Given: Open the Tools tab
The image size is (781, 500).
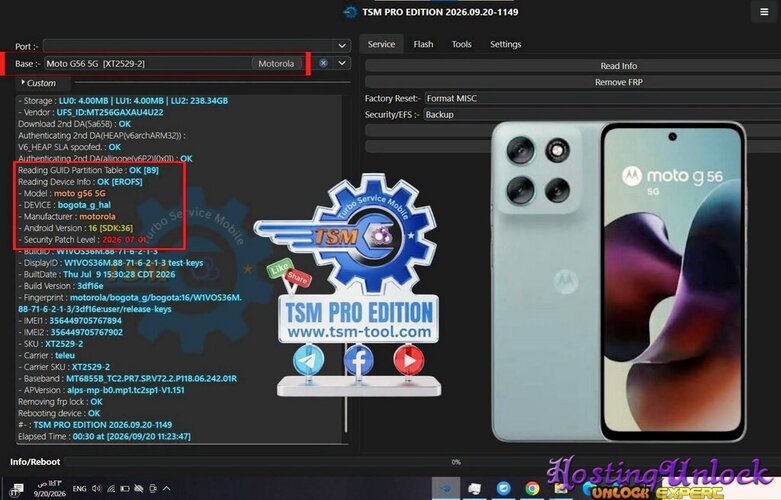Looking at the screenshot, I should (461, 44).
